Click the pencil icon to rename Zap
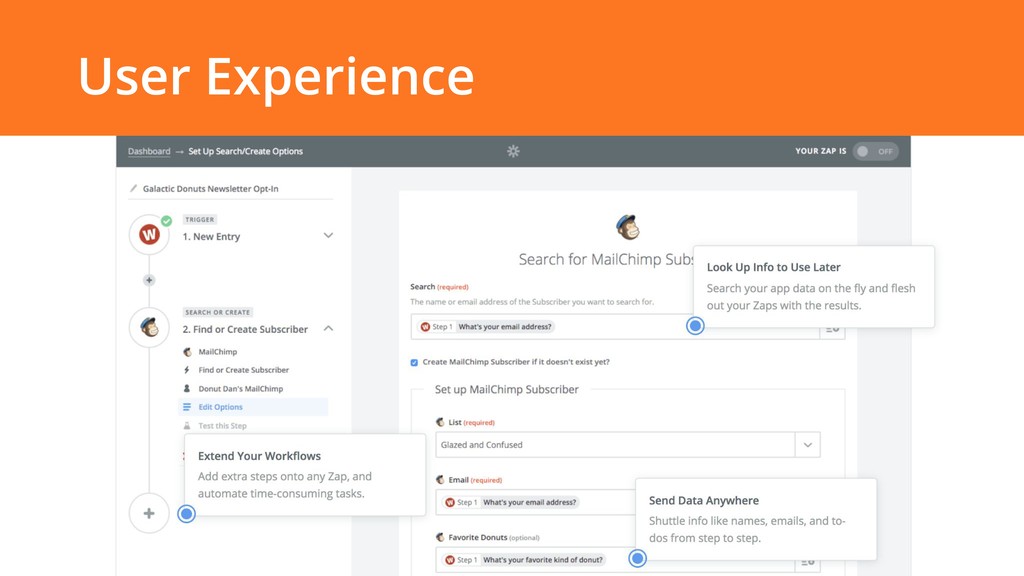This screenshot has height=576, width=1024. (x=133, y=188)
